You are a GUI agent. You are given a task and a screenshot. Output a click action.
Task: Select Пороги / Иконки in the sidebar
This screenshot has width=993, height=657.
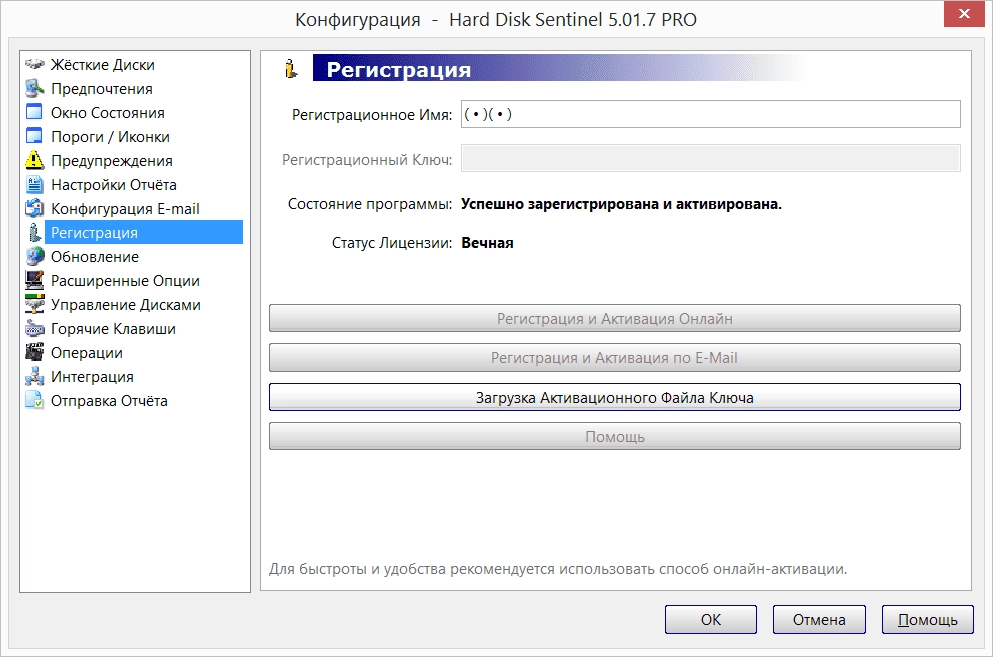(x=110, y=137)
